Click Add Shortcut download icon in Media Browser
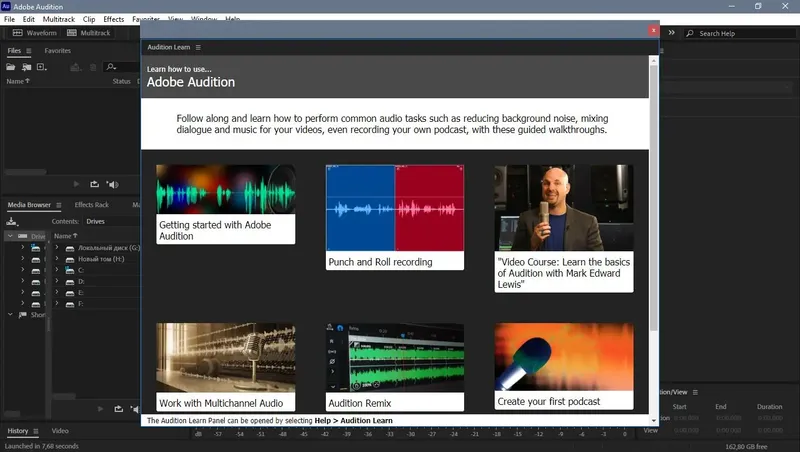This screenshot has height=452, width=800. (12, 221)
